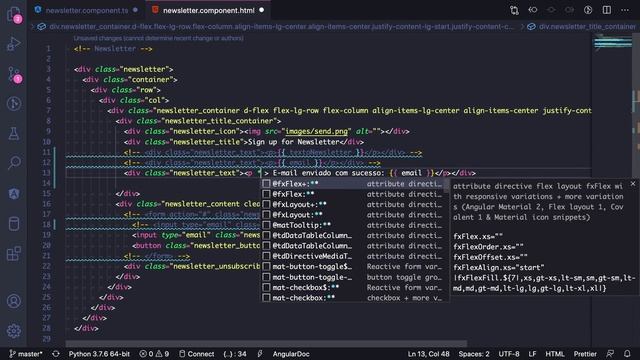Image resolution: width=640 pixels, height=360 pixels.
Task: Open the Run and Debug view
Action: tap(13, 44)
